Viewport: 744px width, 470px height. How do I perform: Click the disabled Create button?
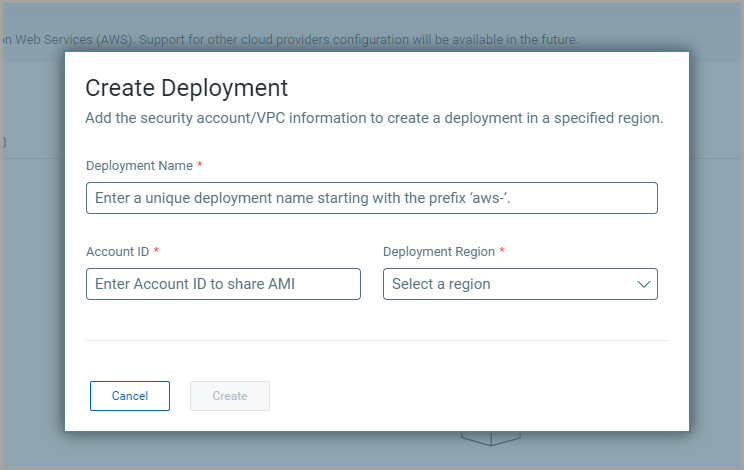click(230, 396)
